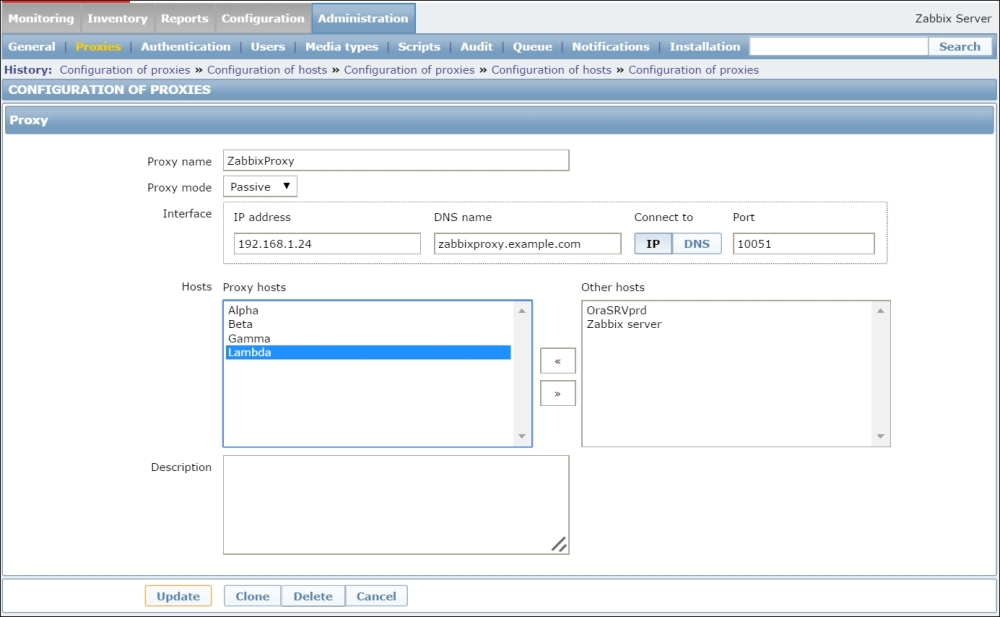The height and width of the screenshot is (617, 1000).
Task: Open Media types submenu
Action: (x=342, y=47)
